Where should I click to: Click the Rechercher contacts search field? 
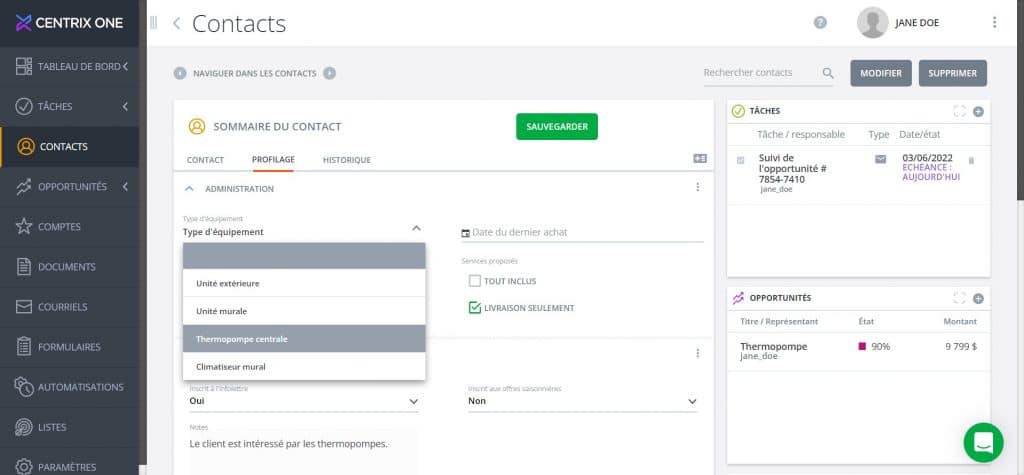[x=760, y=73]
